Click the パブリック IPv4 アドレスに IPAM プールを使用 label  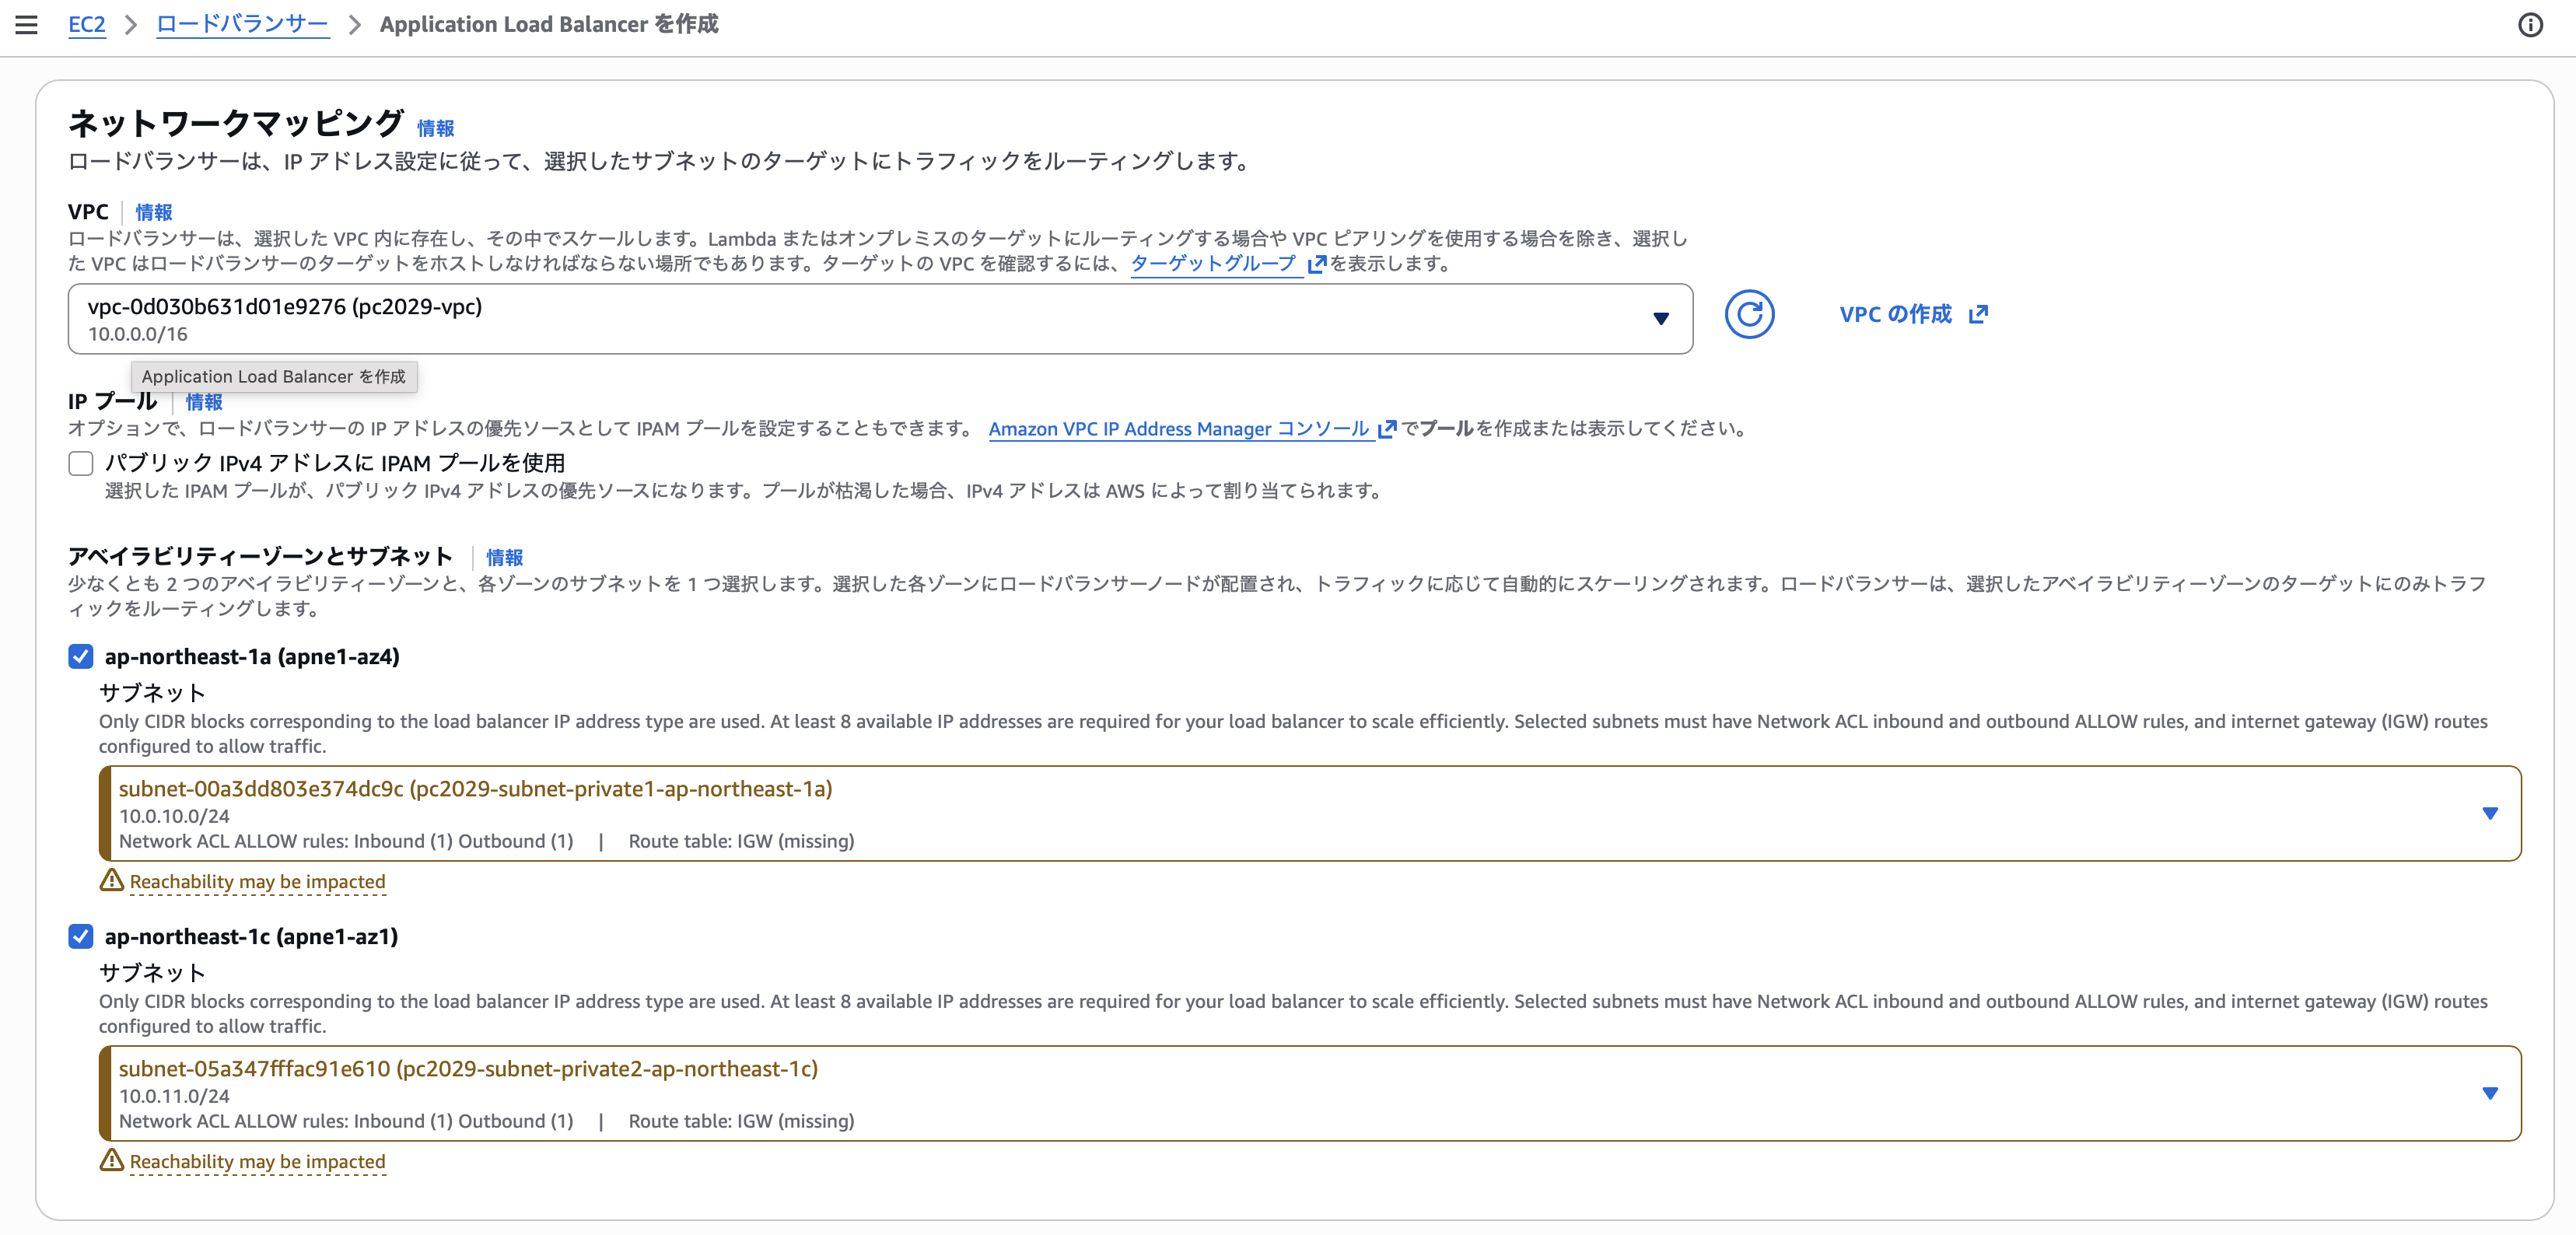[335, 463]
